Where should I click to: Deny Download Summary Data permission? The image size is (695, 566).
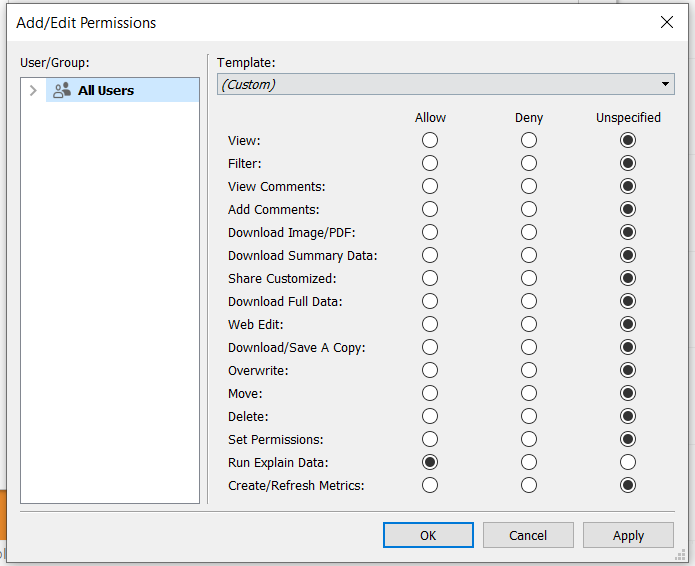(529, 255)
